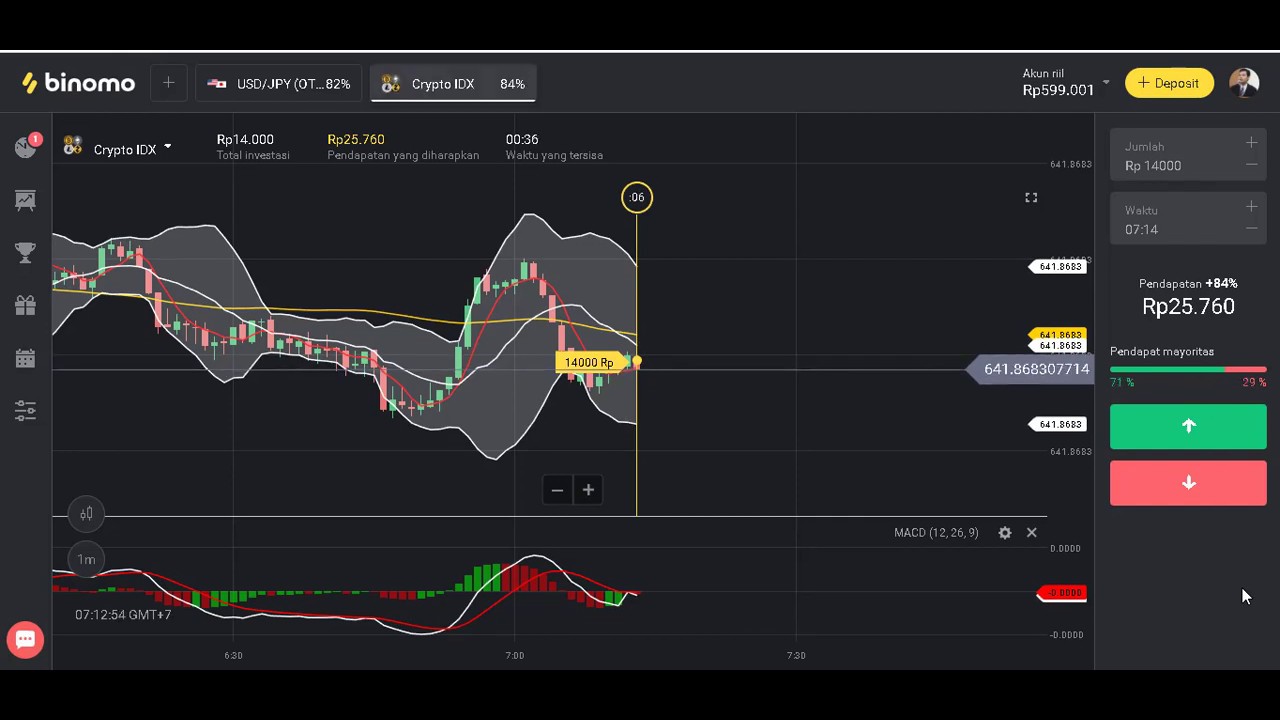
Task: Increase the Jumlah amount with plus
Action: (x=1251, y=143)
